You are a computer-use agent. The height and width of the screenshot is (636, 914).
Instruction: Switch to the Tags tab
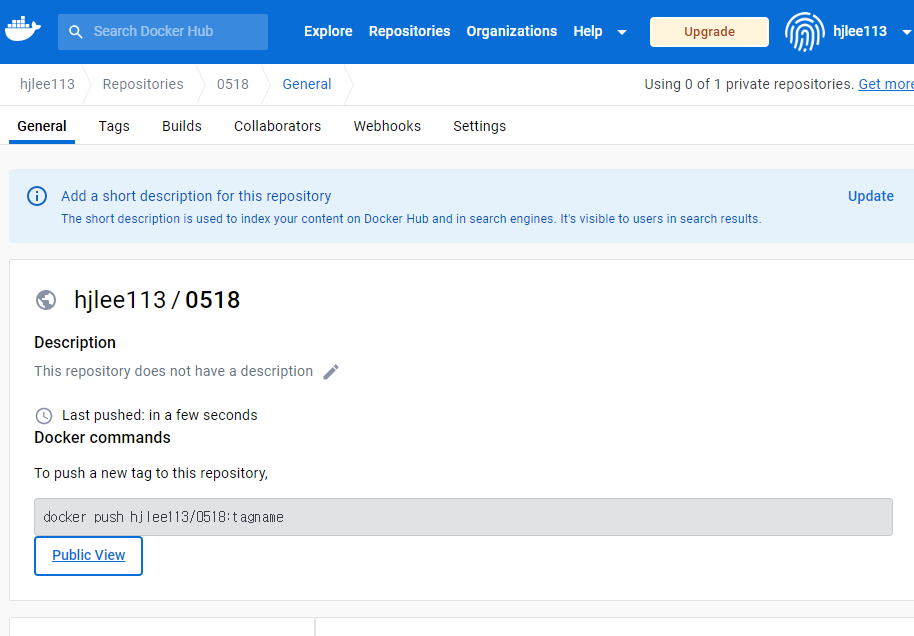point(114,126)
